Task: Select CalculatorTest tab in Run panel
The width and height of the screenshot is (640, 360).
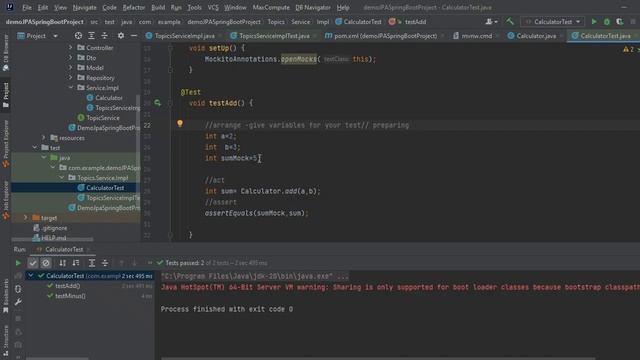Action: [x=63, y=249]
